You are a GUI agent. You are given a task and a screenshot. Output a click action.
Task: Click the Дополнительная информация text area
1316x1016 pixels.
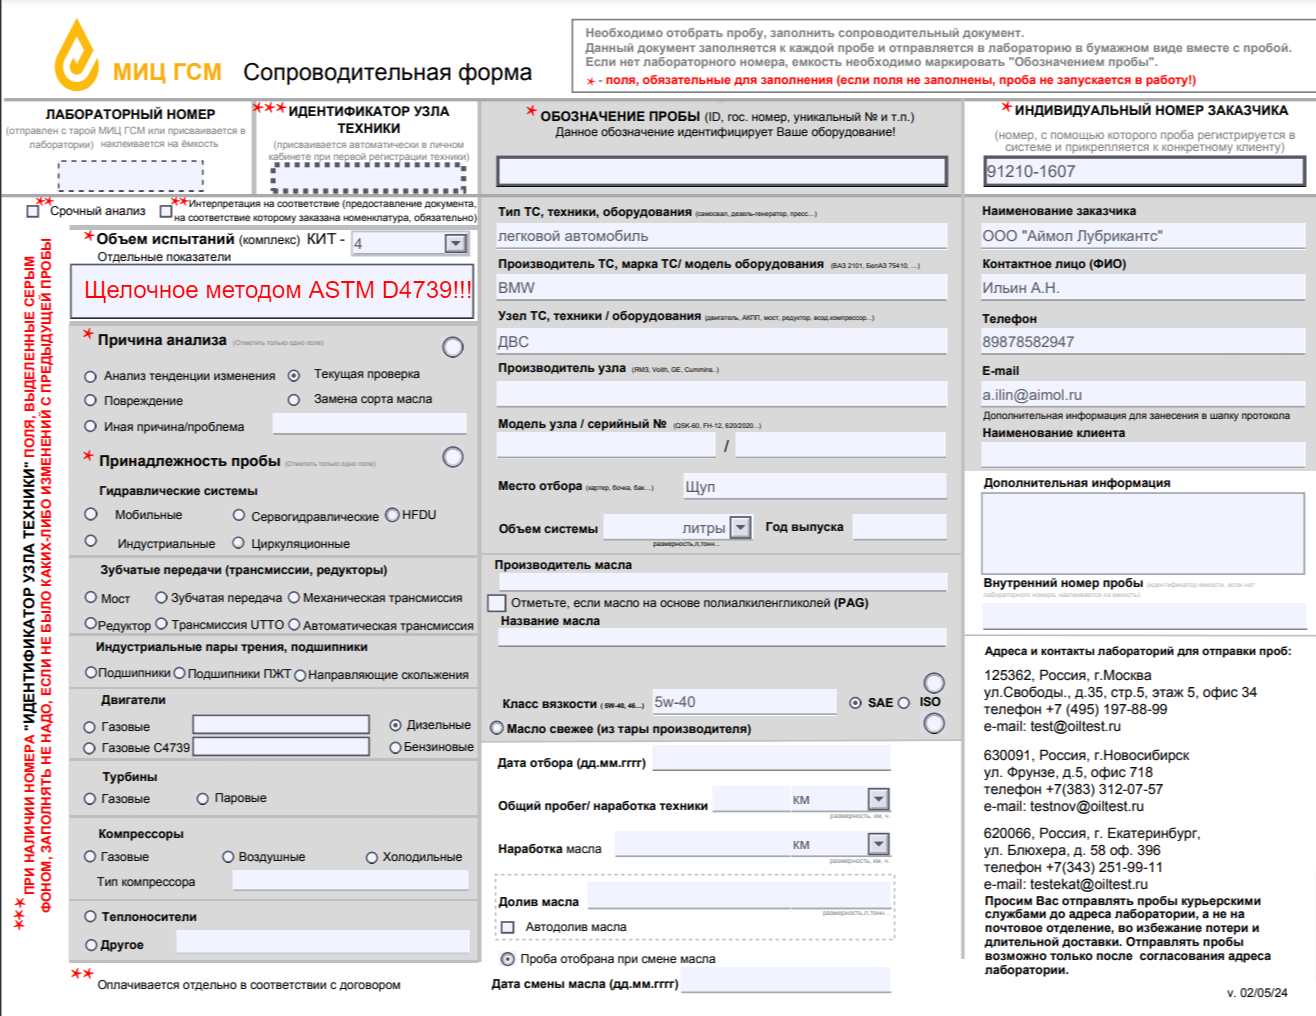(x=1143, y=533)
